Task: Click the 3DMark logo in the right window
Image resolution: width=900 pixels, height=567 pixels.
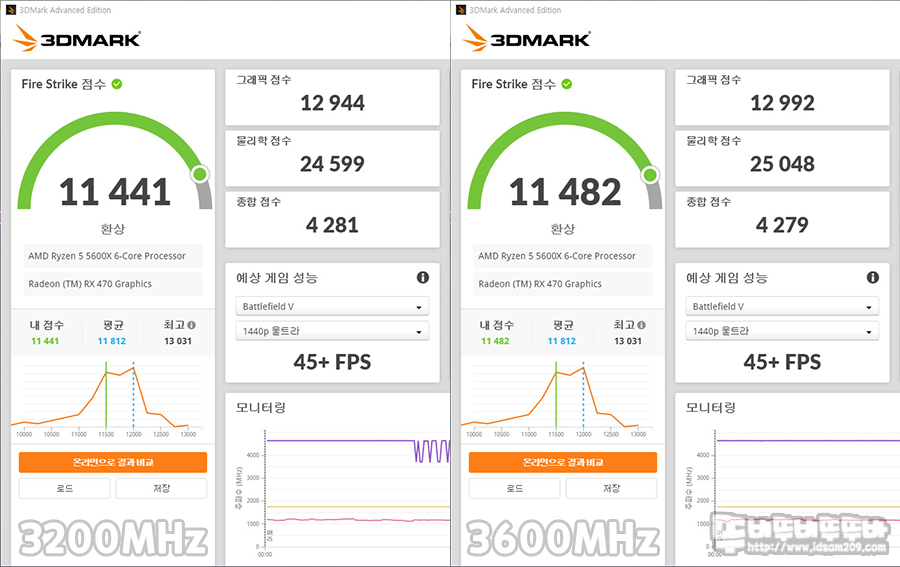Action: point(526,38)
